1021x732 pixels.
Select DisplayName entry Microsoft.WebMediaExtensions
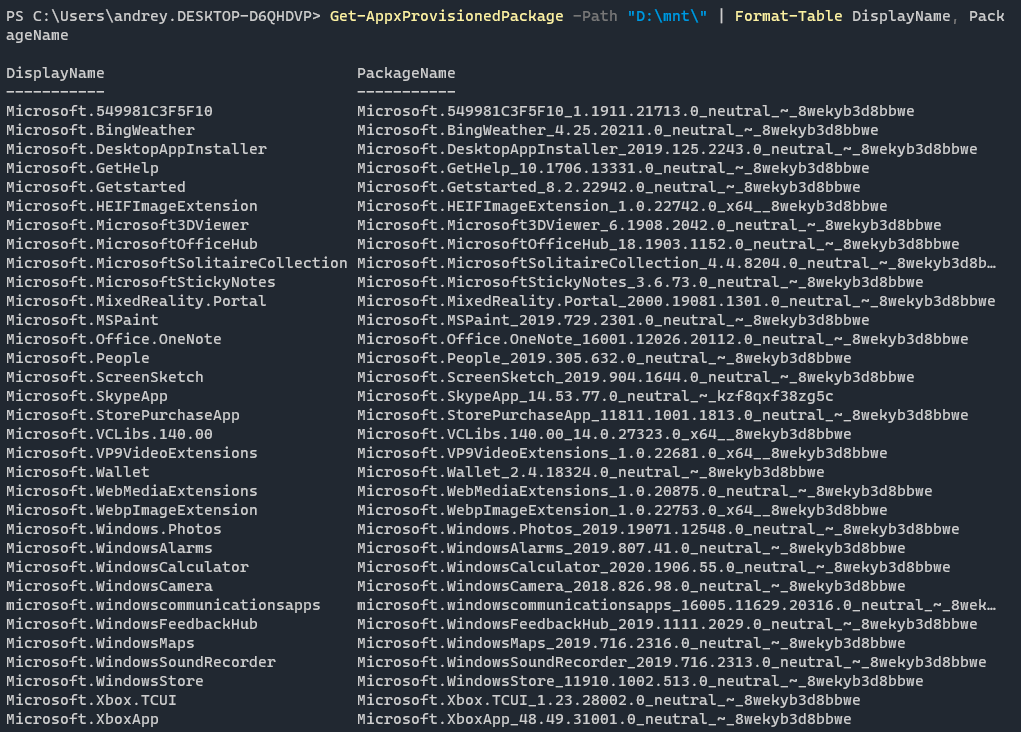click(x=132, y=491)
